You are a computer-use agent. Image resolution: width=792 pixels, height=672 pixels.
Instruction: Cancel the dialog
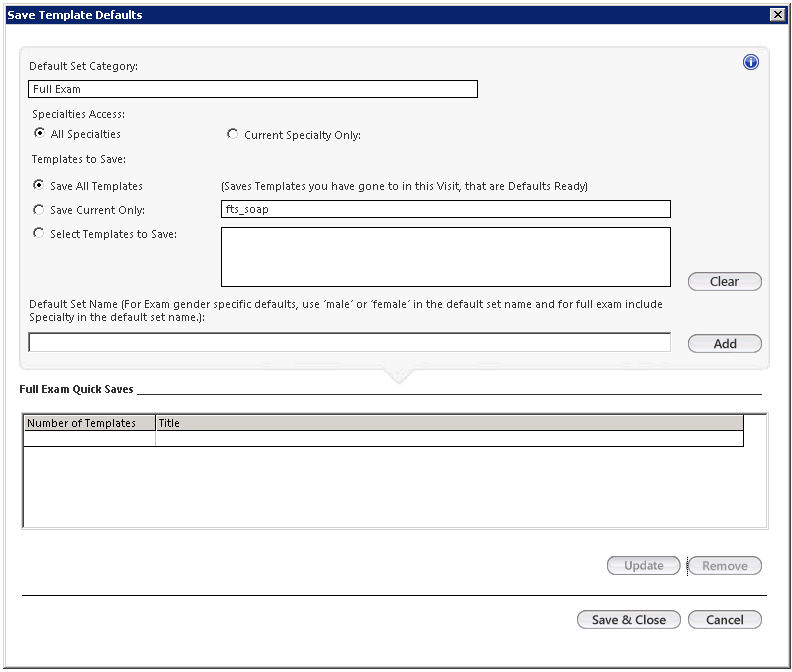coord(725,619)
